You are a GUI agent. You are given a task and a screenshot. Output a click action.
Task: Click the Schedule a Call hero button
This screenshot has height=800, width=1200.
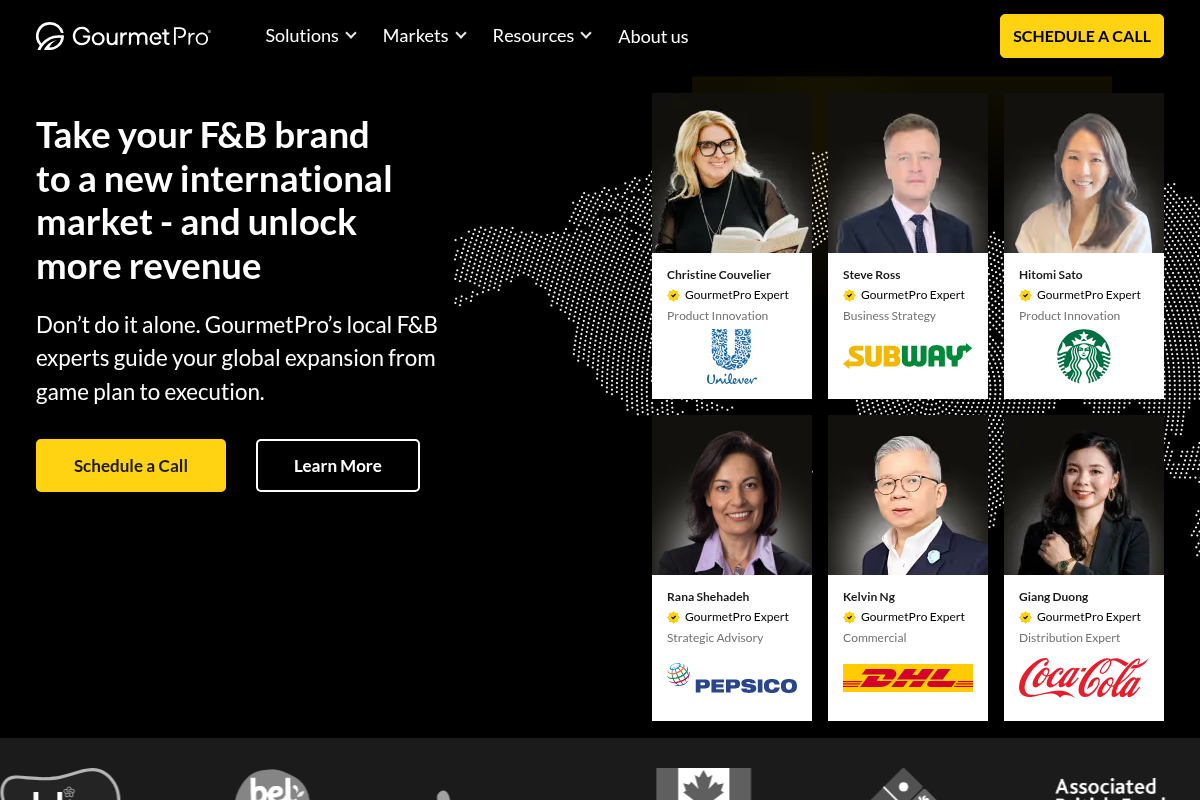[131, 466]
